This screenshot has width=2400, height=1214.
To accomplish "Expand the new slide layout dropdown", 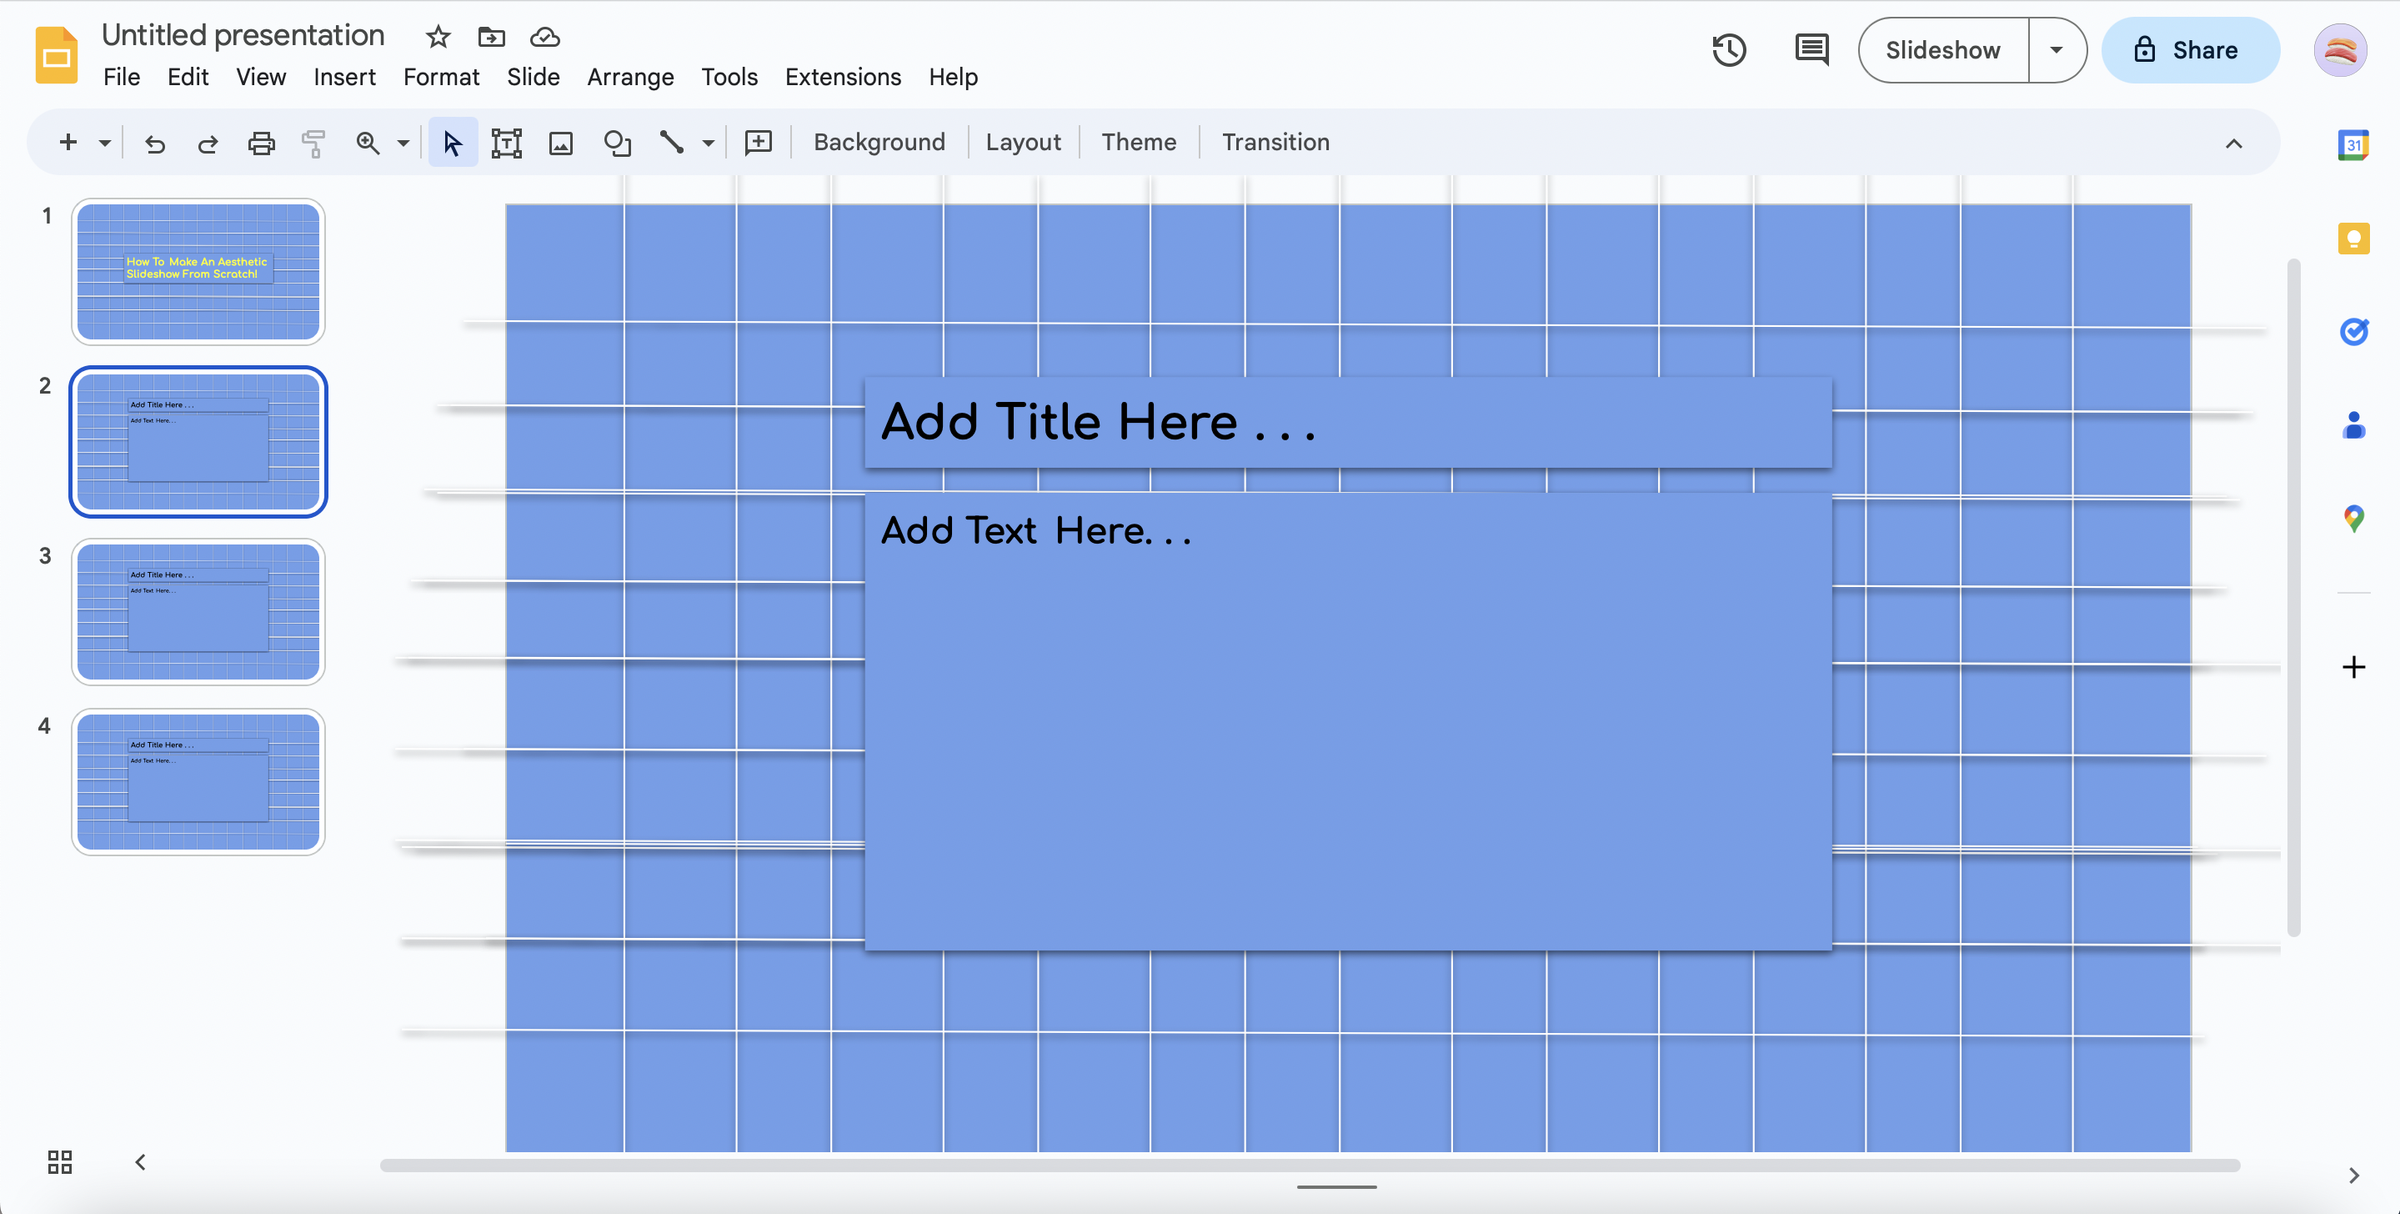I will (x=103, y=142).
